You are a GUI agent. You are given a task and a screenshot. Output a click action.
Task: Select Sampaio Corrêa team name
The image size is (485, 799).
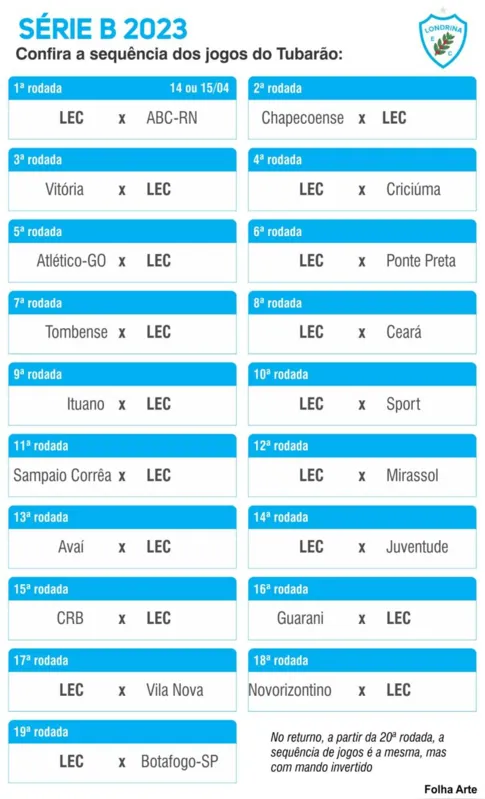62,475
